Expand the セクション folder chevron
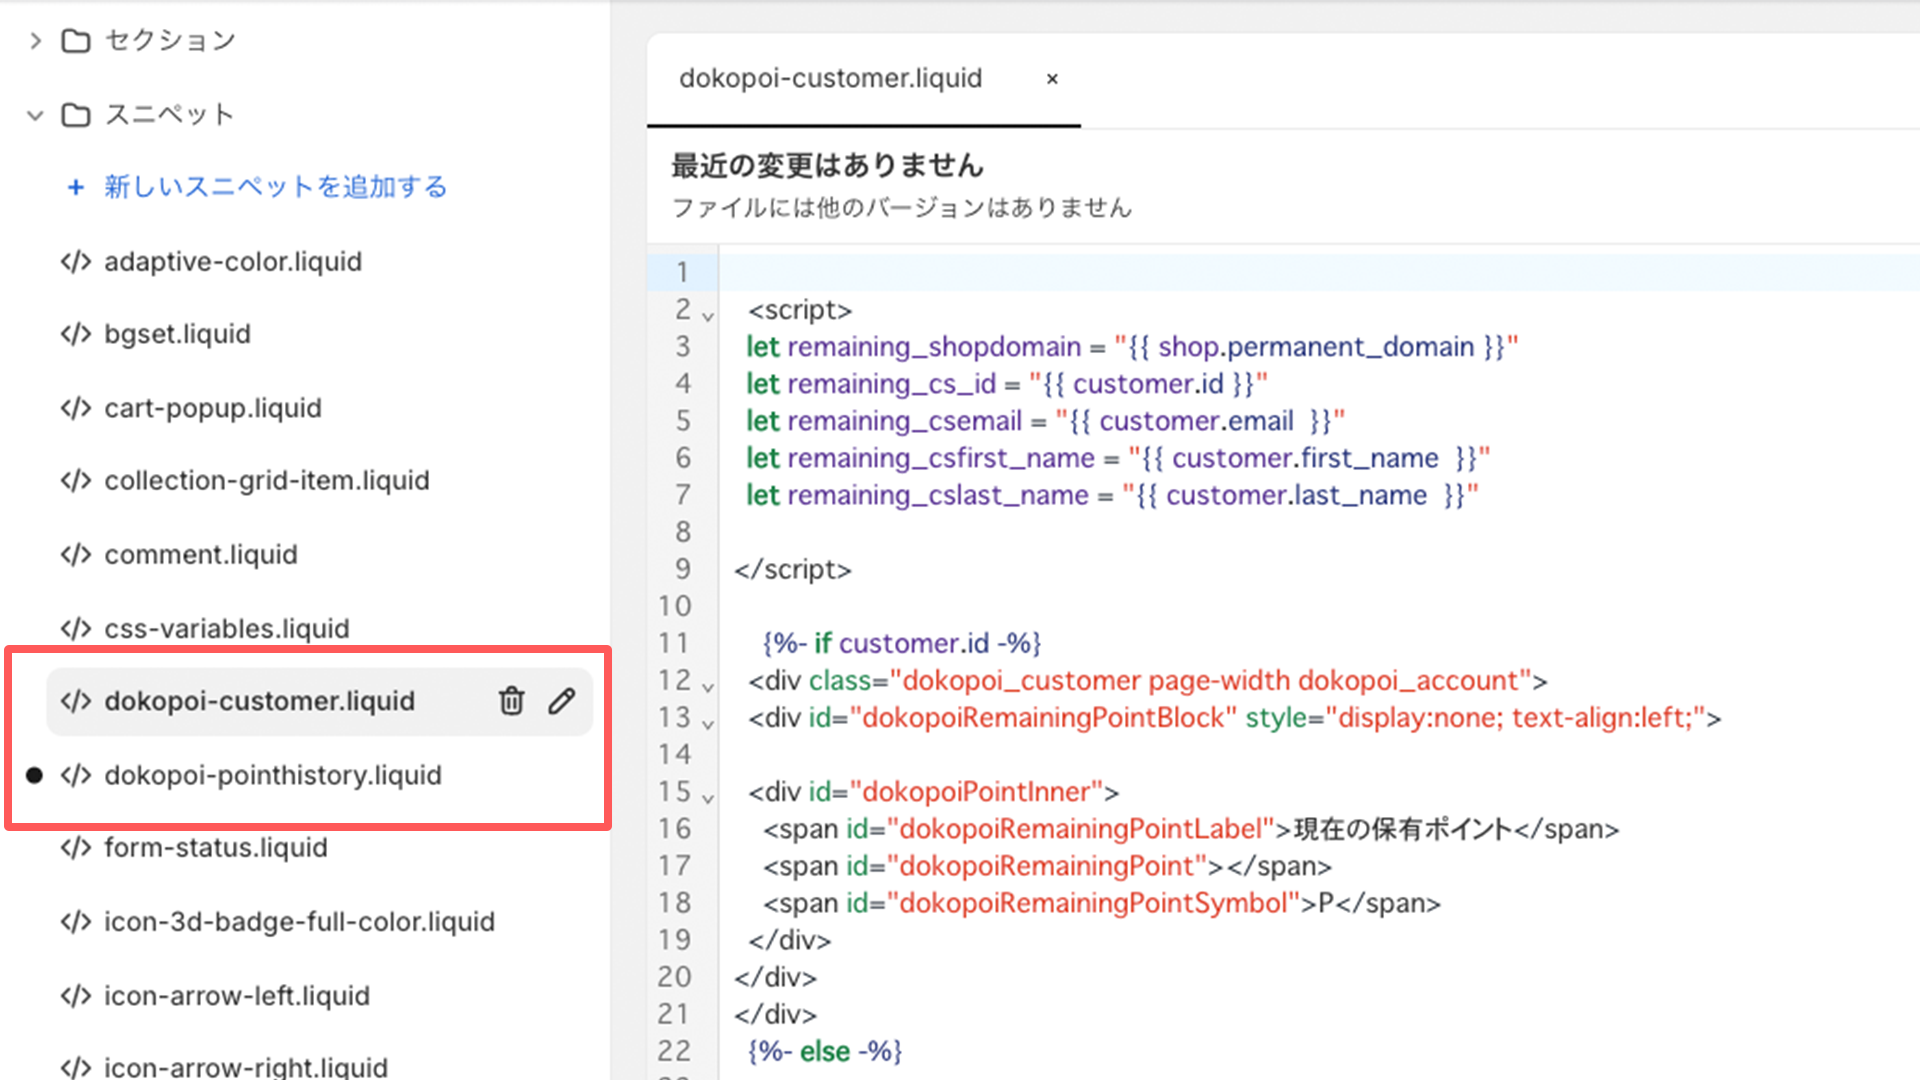This screenshot has width=1920, height=1080. point(36,40)
